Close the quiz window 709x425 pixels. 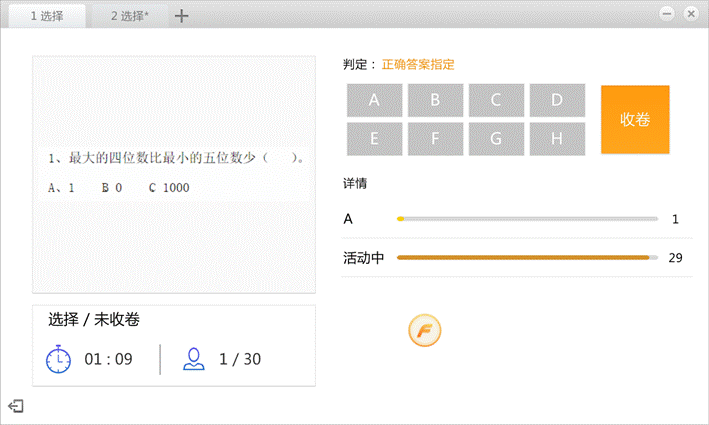pos(690,14)
